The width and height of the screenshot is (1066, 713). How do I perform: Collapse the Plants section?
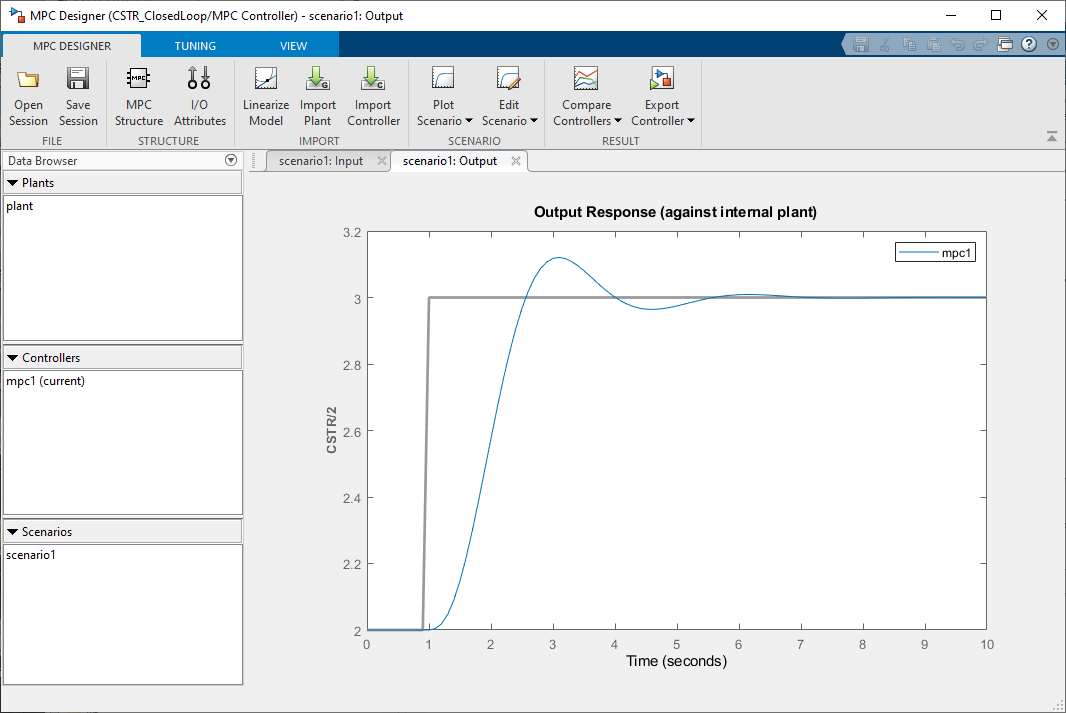pos(12,183)
